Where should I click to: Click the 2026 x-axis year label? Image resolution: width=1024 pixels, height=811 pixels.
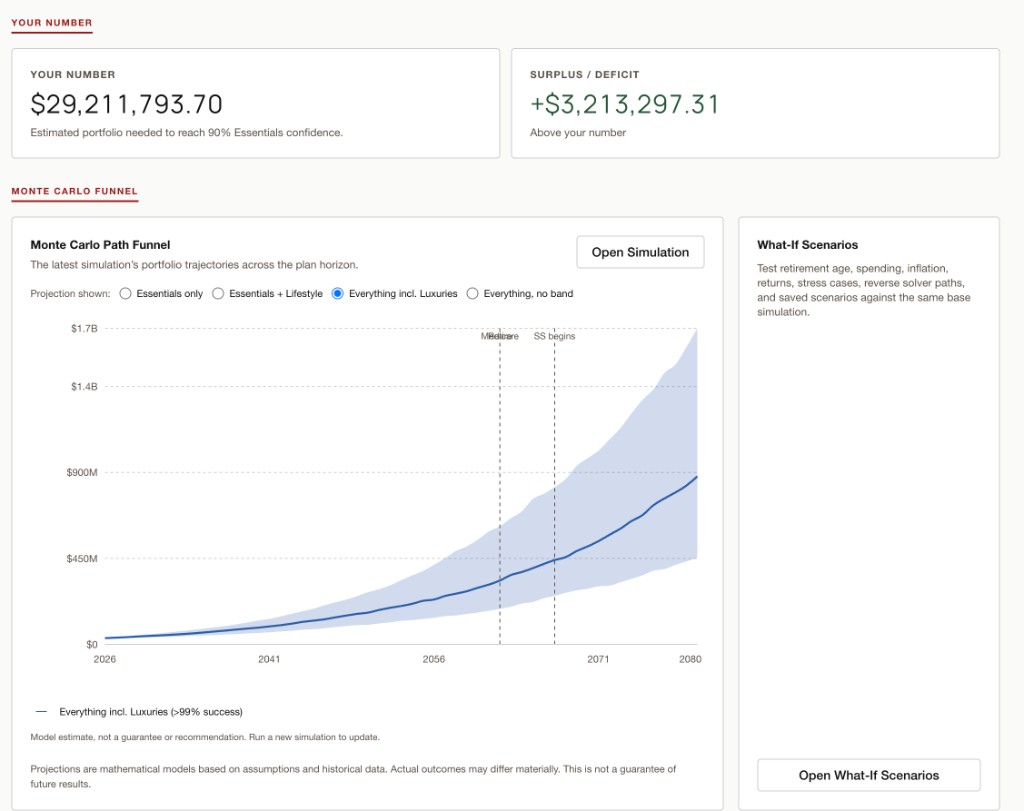[x=104, y=659]
